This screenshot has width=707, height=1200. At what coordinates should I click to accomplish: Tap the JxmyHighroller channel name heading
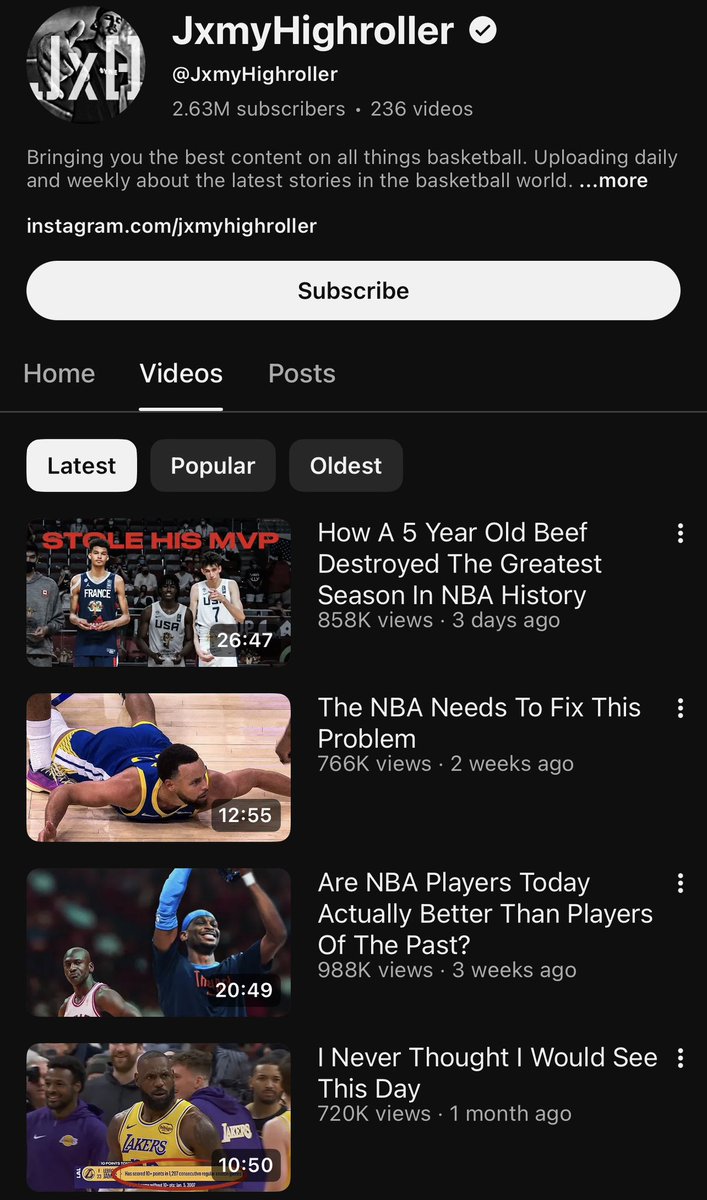(x=313, y=32)
